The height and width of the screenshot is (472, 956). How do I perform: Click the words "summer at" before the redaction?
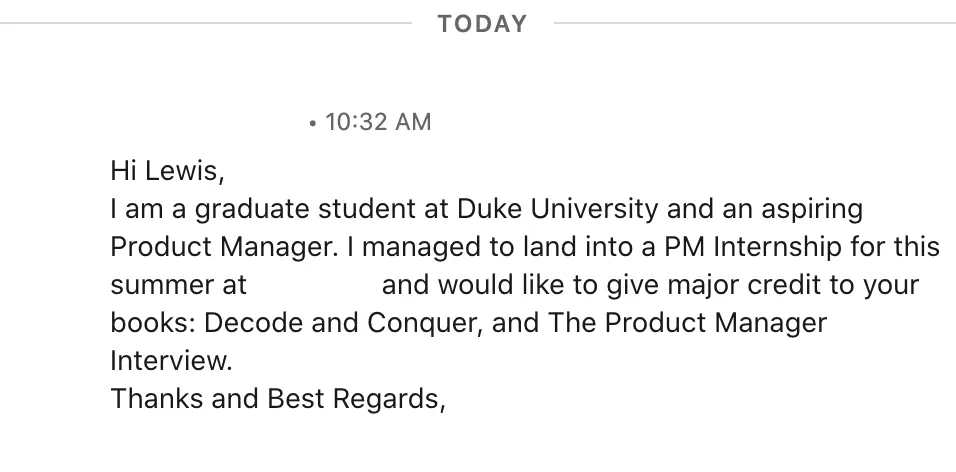[177, 285]
